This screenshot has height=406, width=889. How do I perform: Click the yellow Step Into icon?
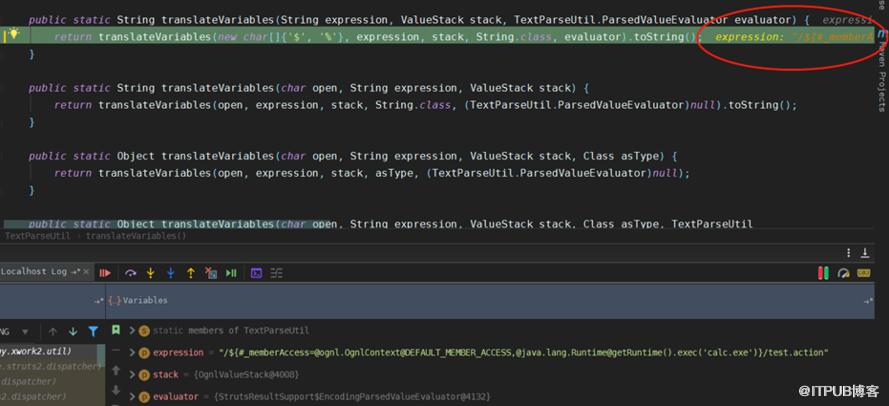click(150, 273)
